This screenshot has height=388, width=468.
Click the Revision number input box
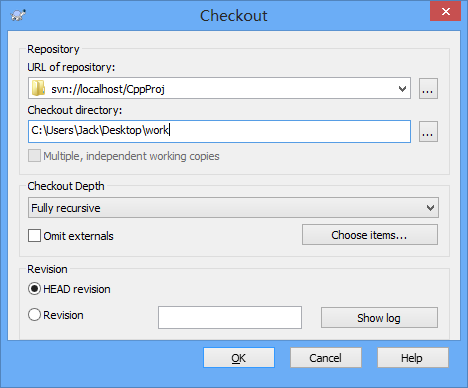(230, 318)
